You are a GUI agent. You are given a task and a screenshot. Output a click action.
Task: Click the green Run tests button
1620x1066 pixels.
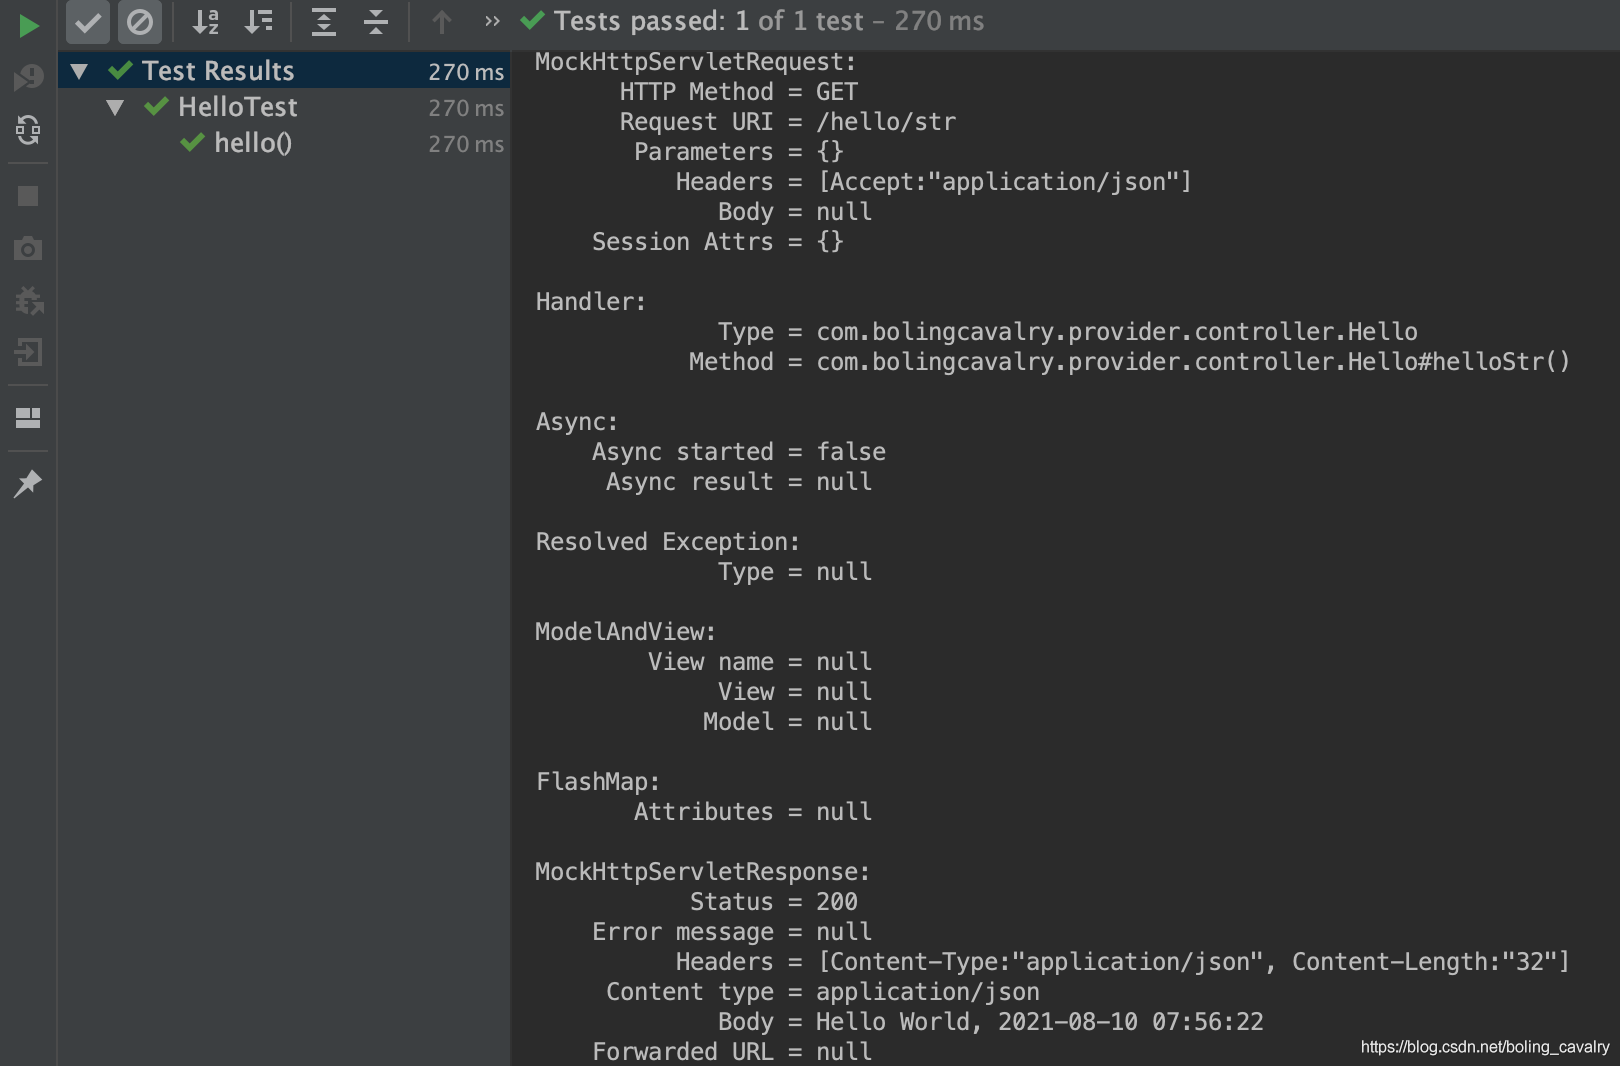[28, 25]
